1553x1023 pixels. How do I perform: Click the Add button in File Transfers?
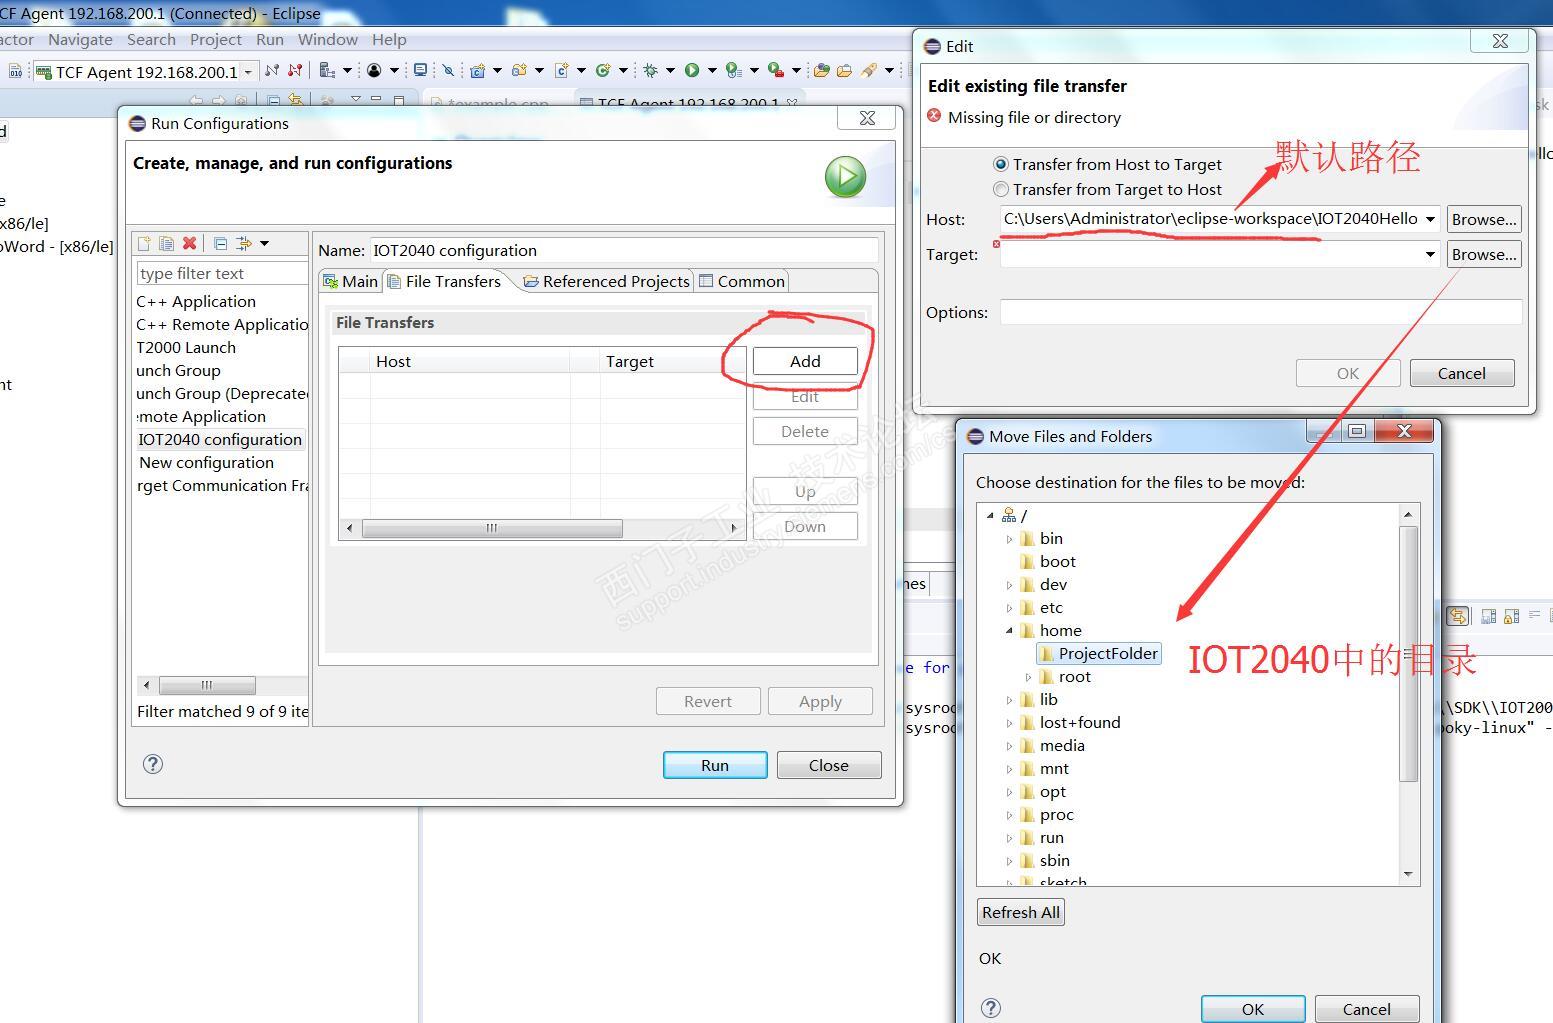[x=805, y=361]
